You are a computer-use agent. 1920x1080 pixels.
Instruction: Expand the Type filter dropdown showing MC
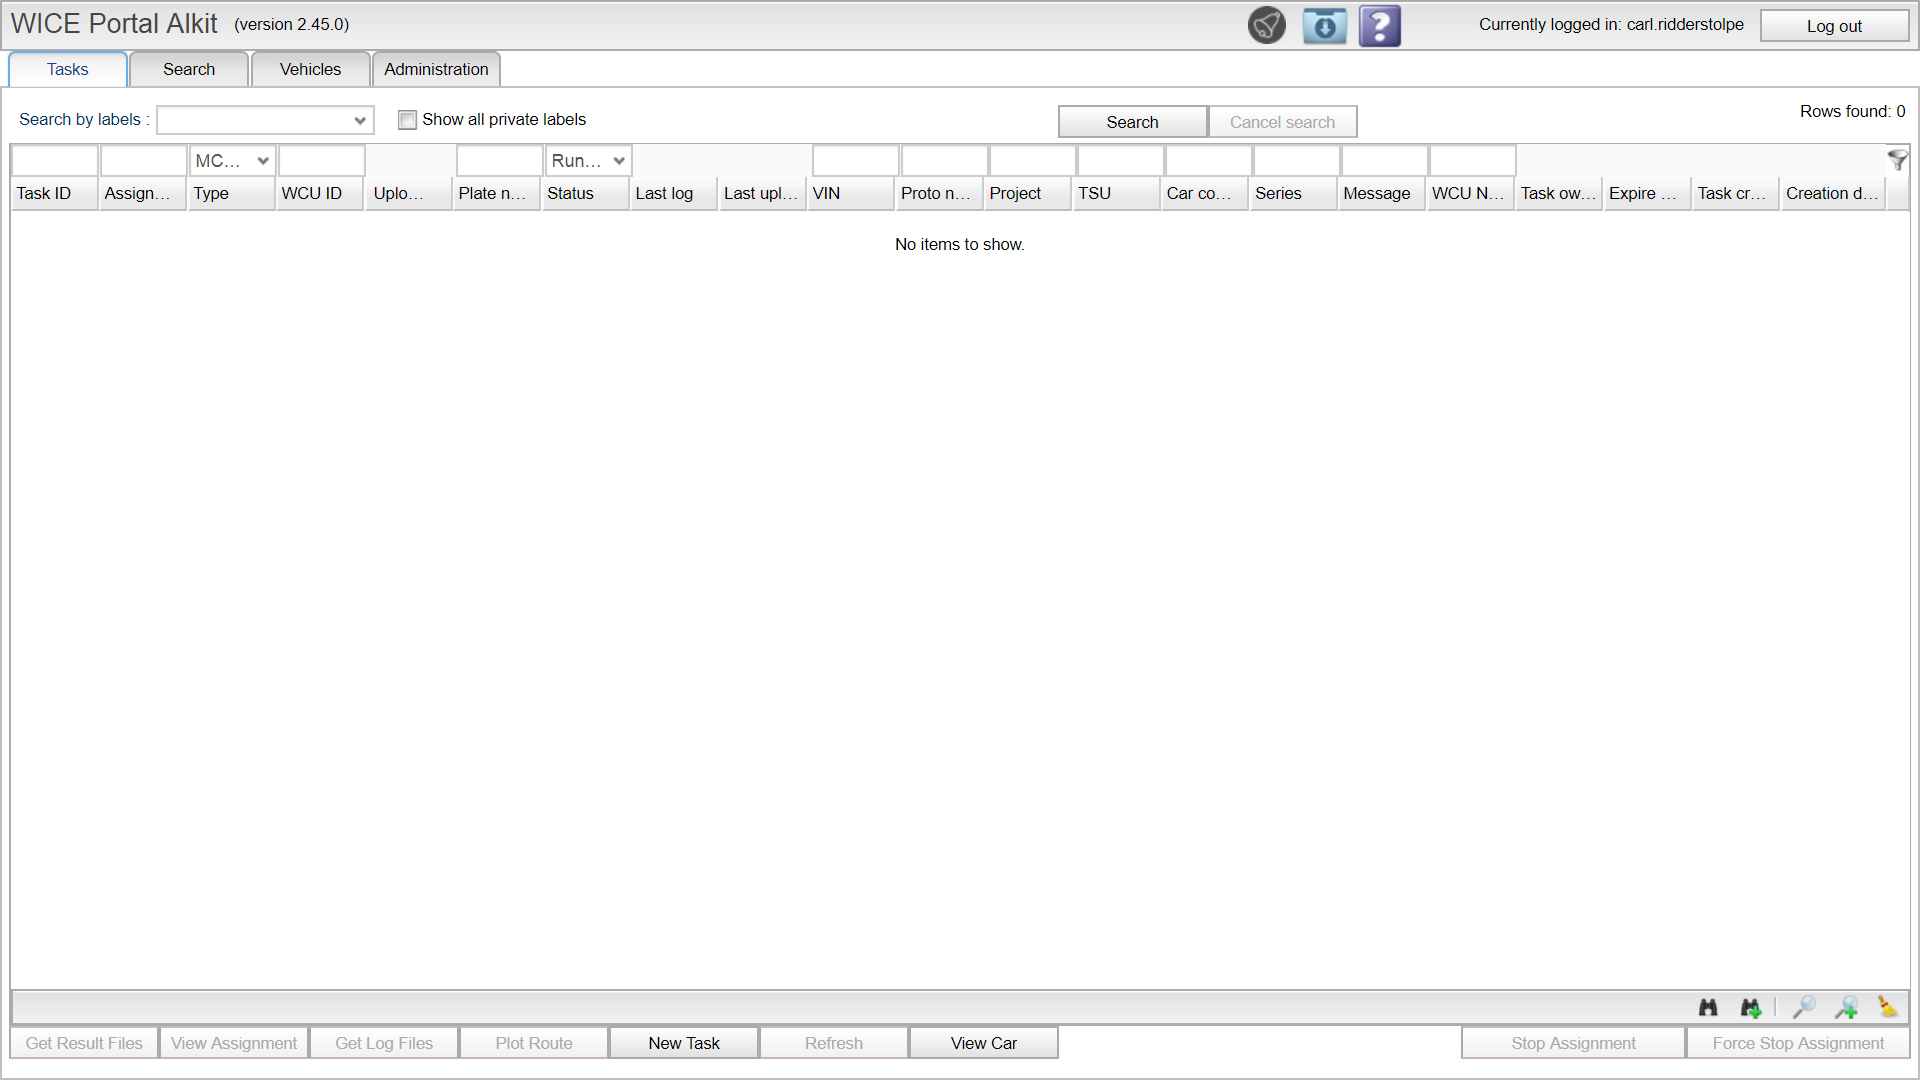(232, 161)
